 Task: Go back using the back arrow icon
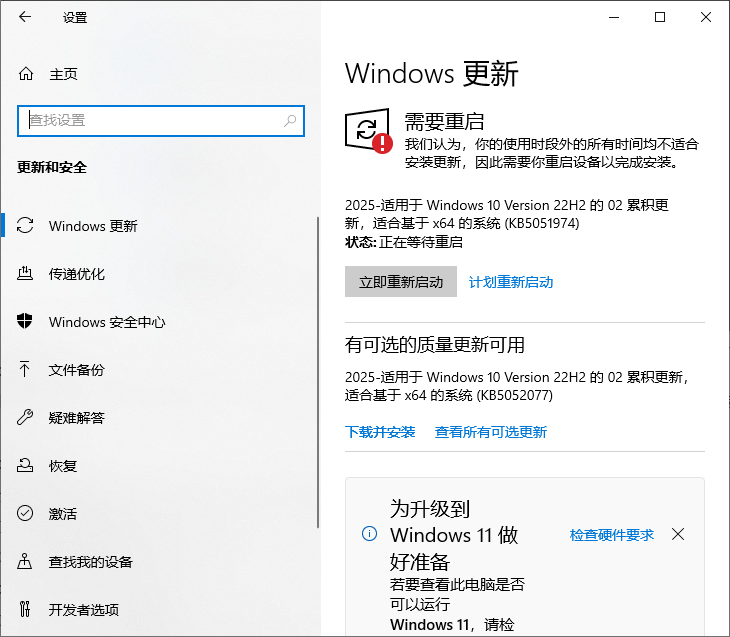click(x=25, y=17)
